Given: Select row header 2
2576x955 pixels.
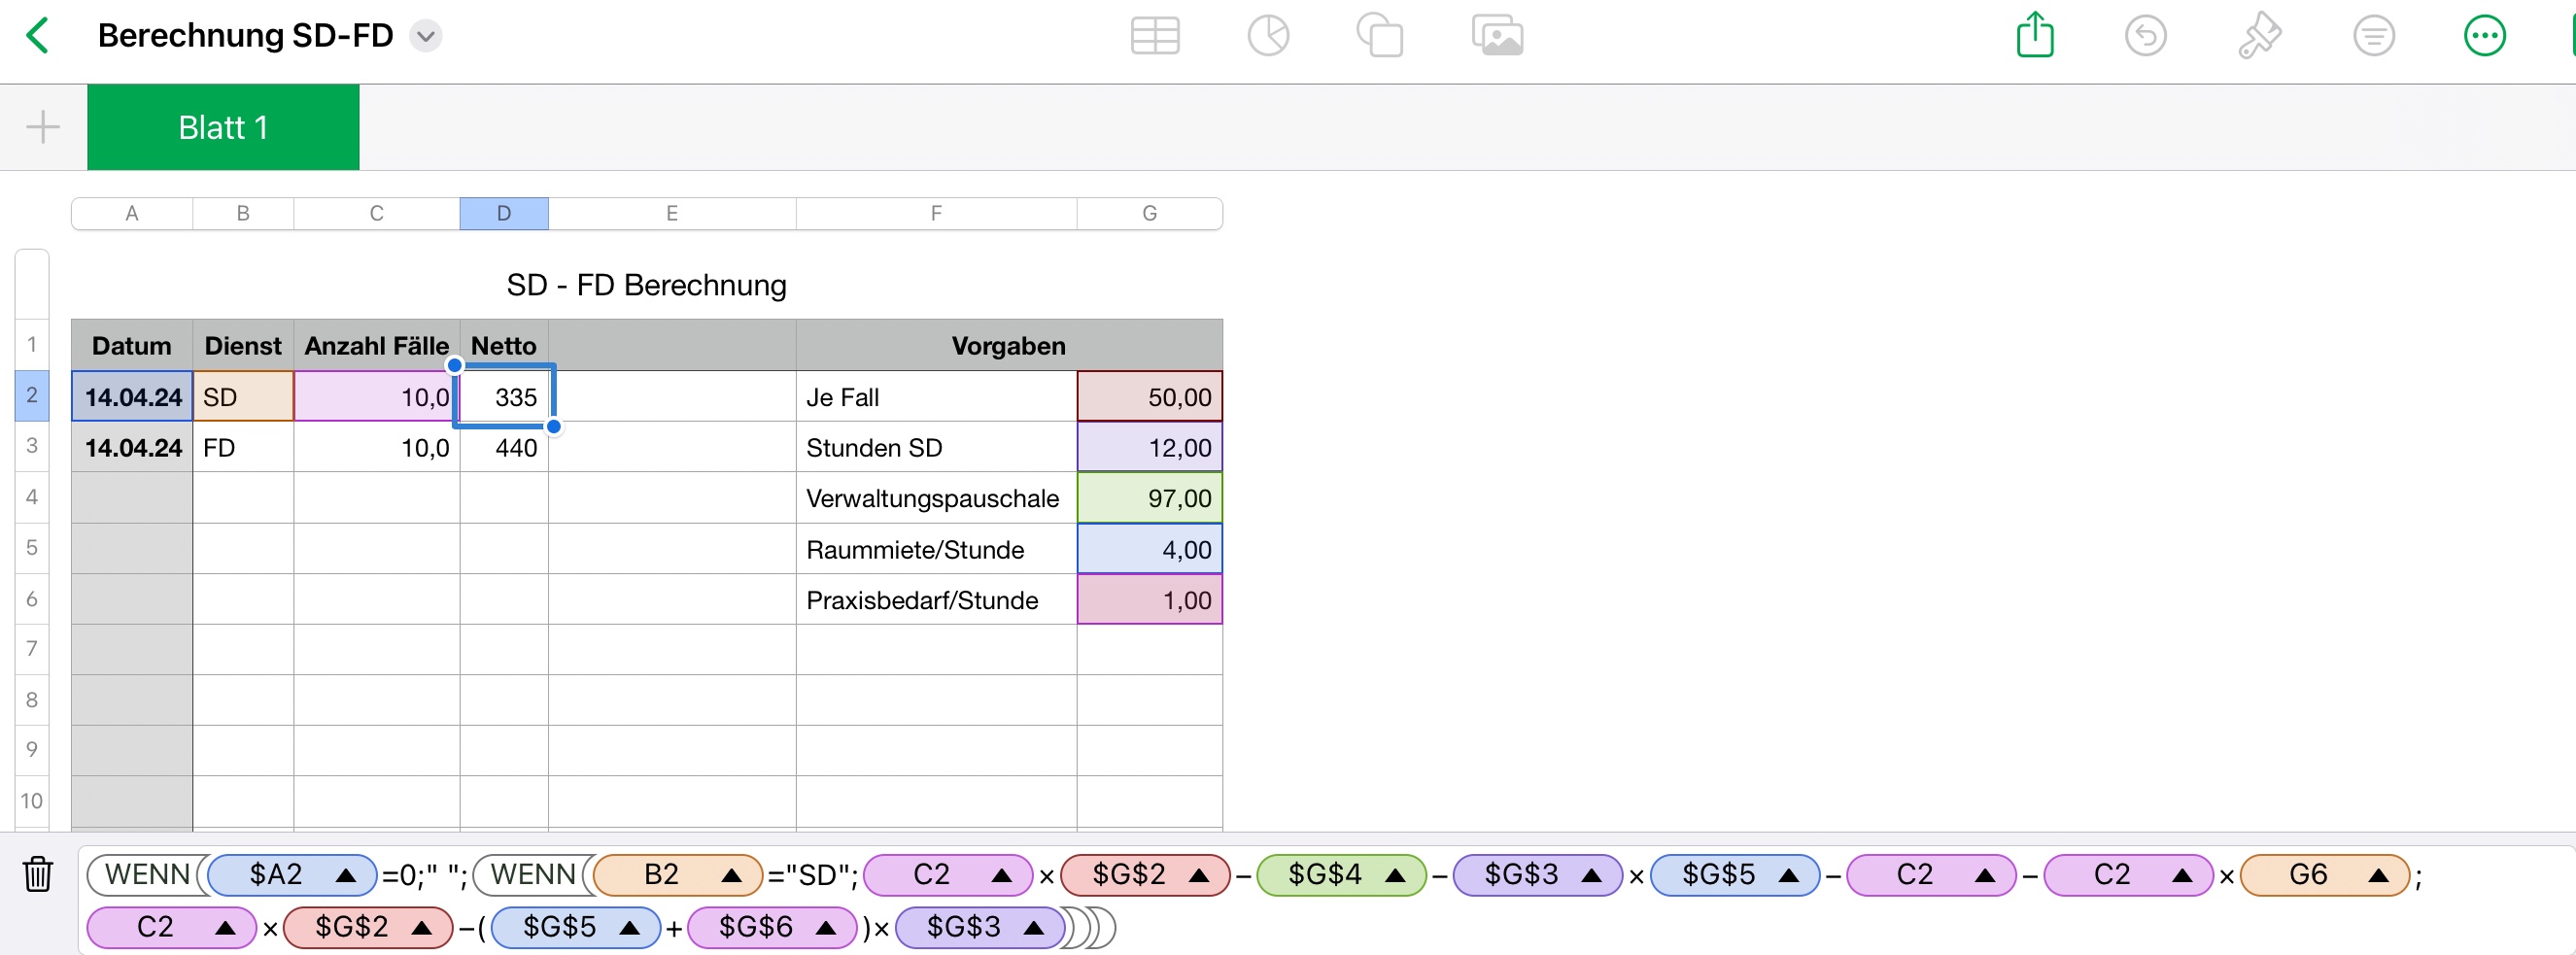Looking at the screenshot, I should pos(32,396).
